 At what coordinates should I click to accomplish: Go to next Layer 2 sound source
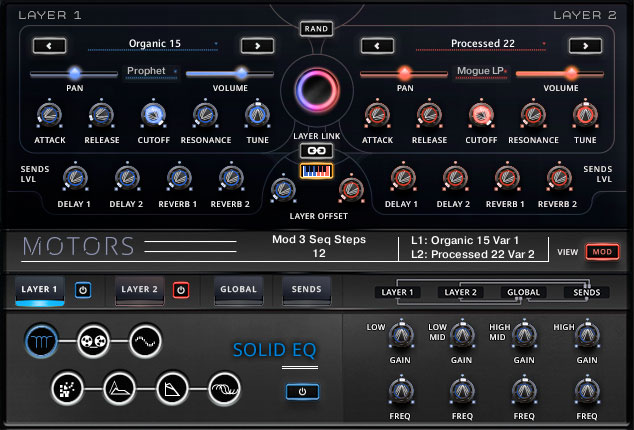click(585, 45)
